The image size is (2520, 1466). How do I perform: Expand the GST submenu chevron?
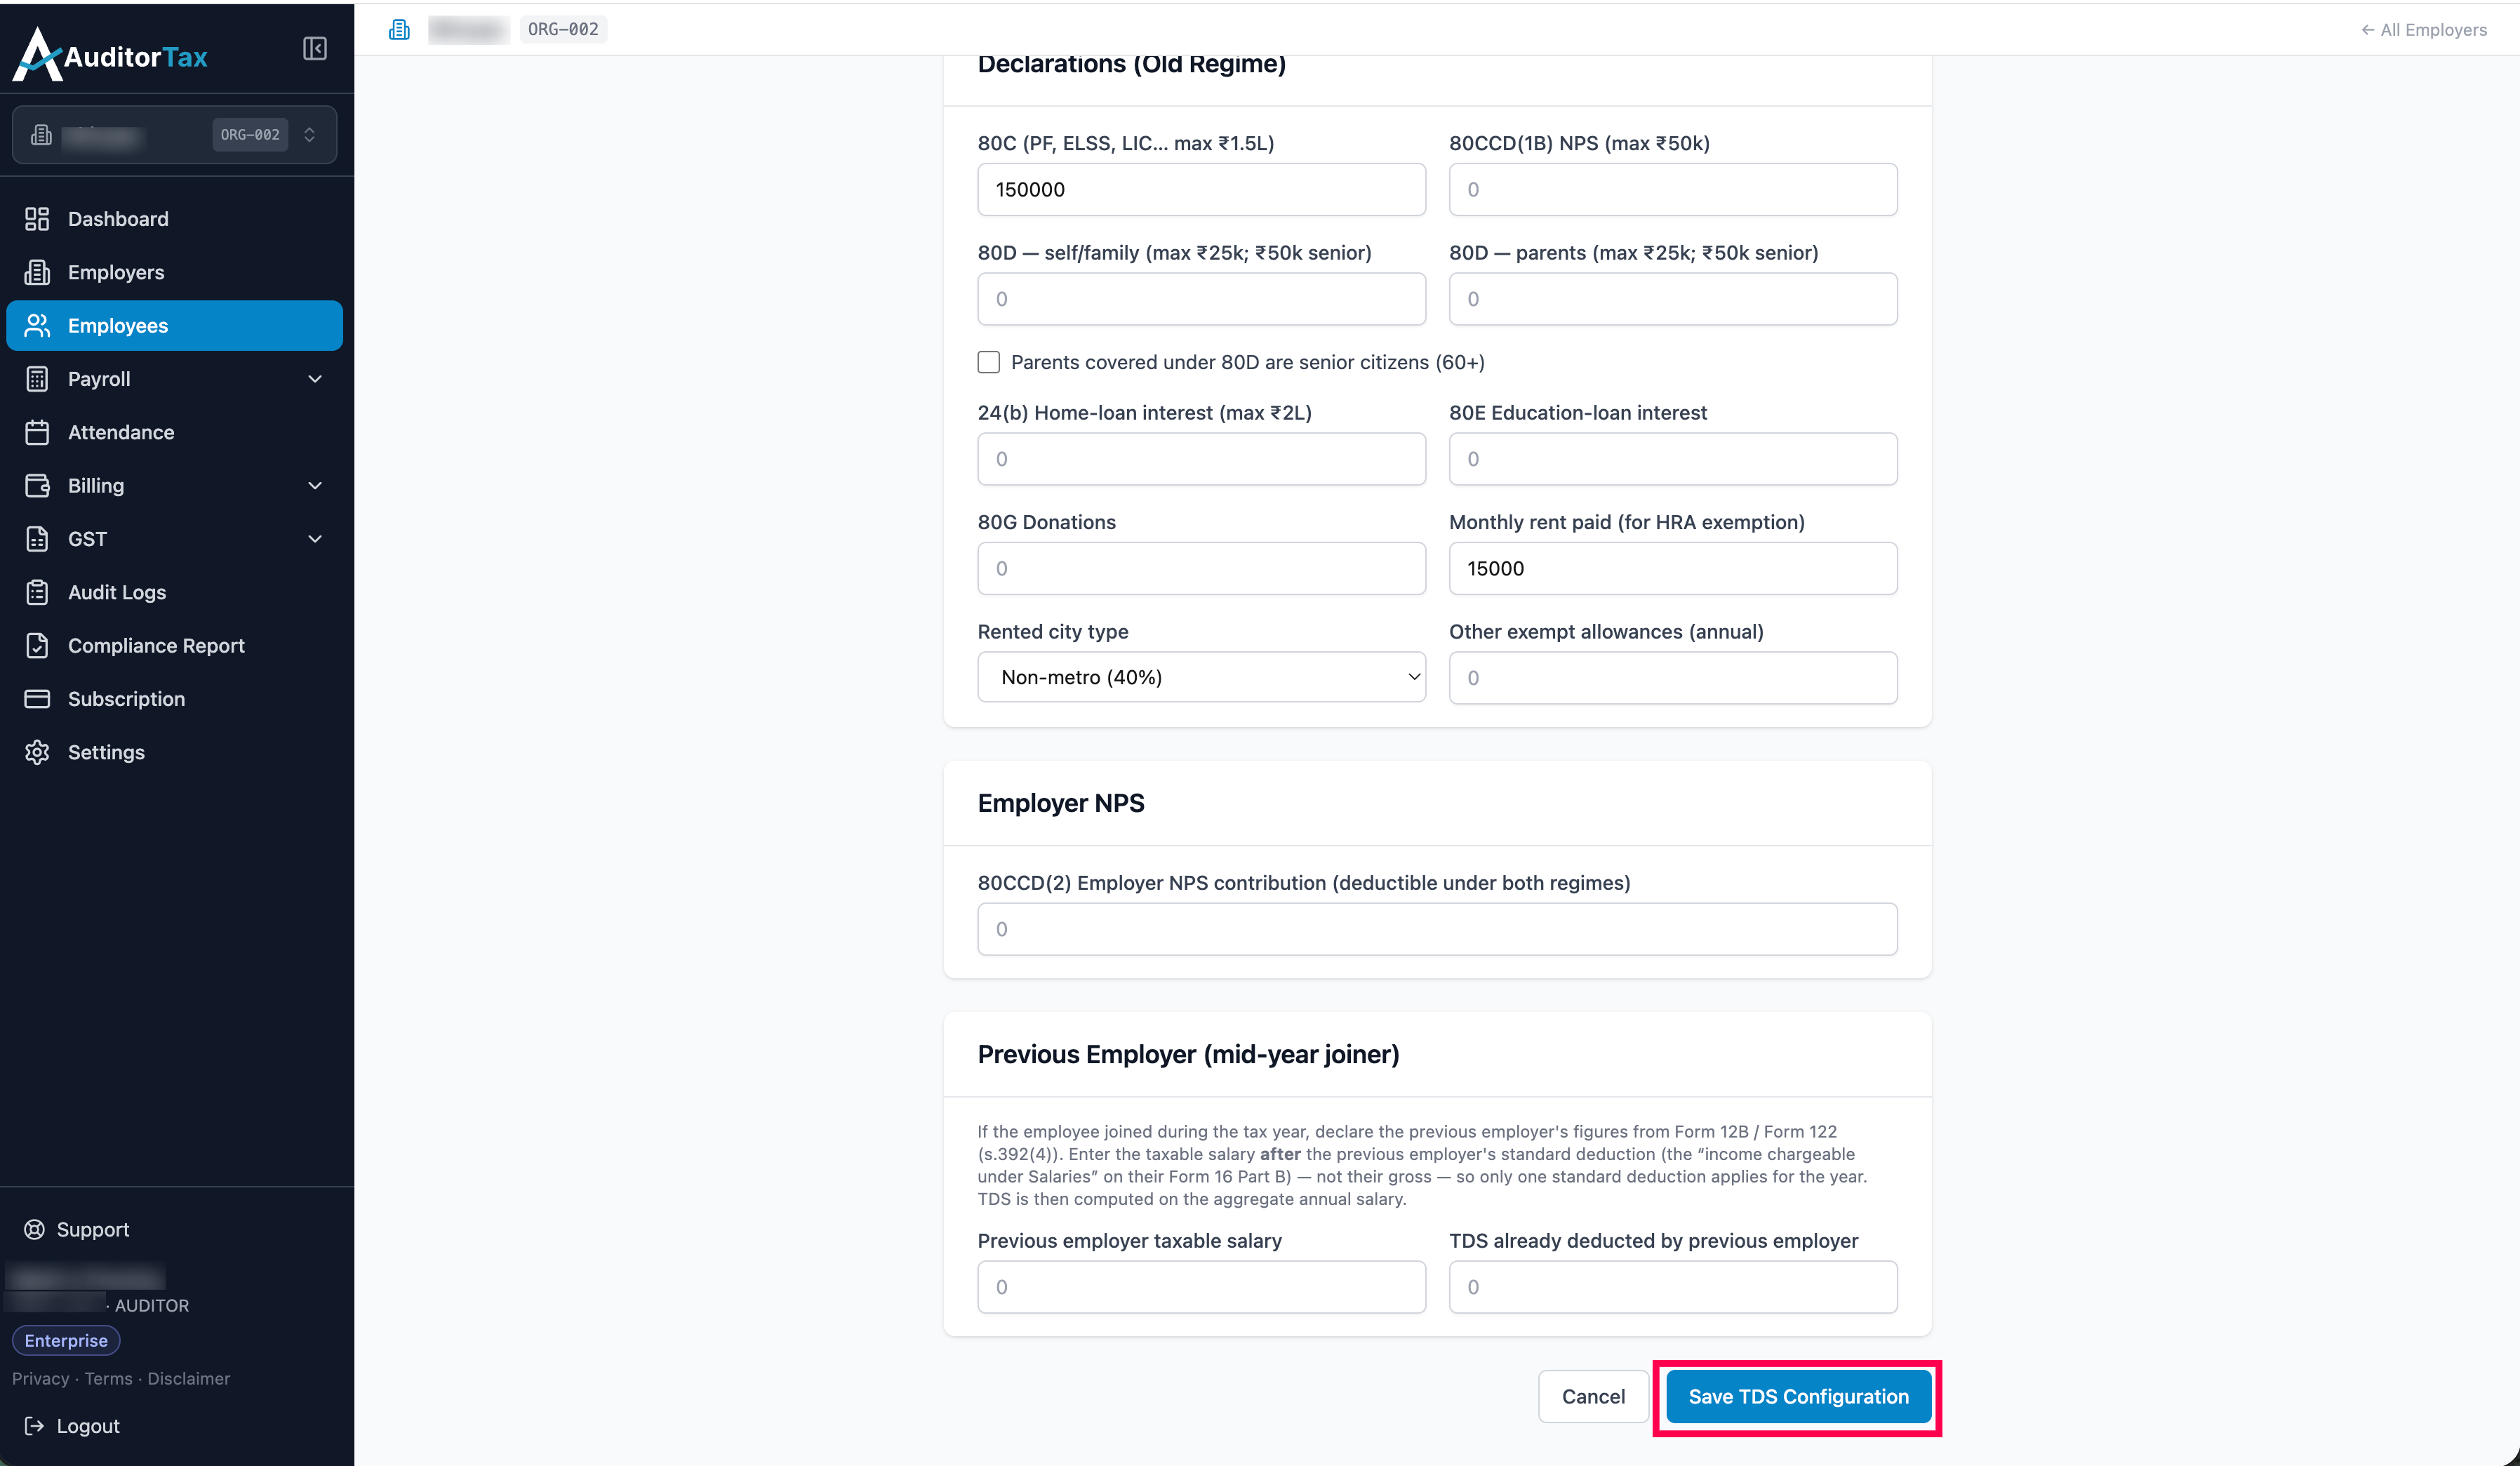(315, 539)
